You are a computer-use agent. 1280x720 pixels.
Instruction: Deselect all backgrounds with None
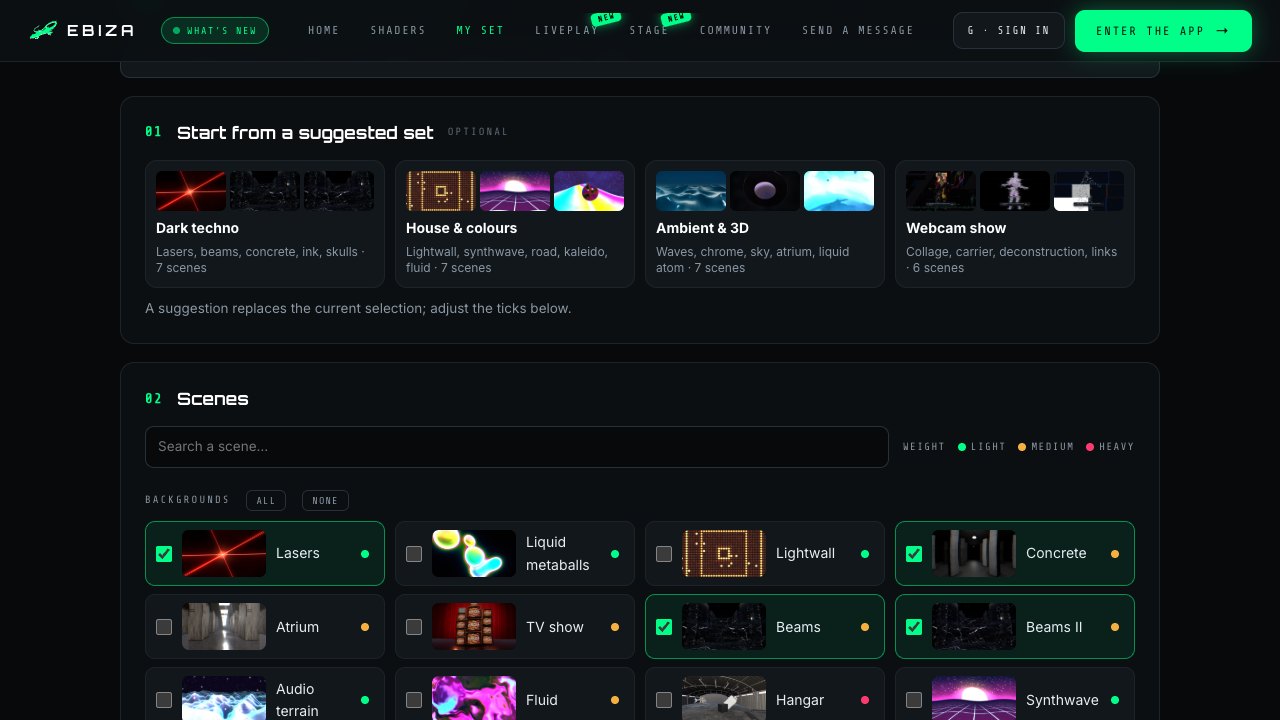(325, 501)
